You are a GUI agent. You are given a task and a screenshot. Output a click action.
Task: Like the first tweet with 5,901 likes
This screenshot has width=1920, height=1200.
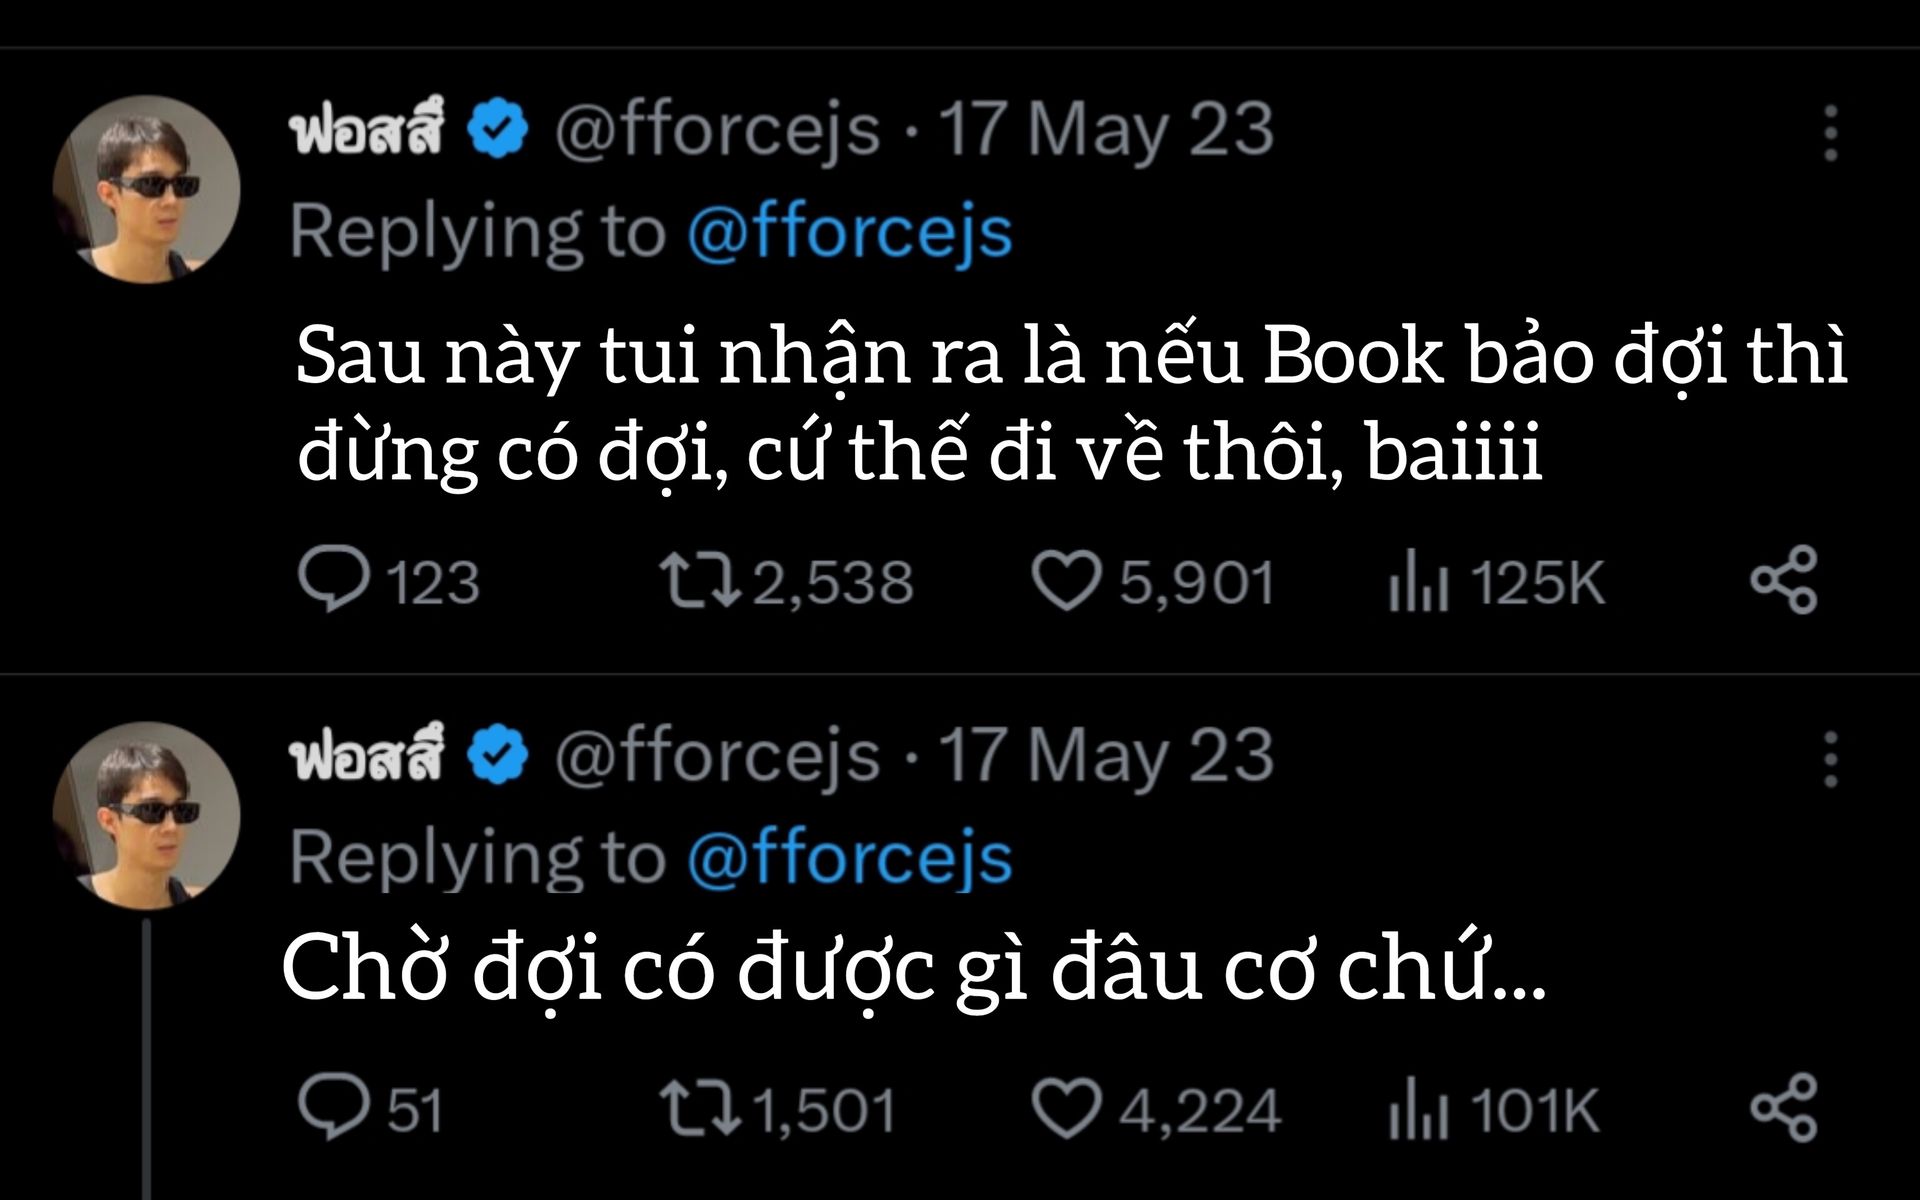click(1066, 581)
